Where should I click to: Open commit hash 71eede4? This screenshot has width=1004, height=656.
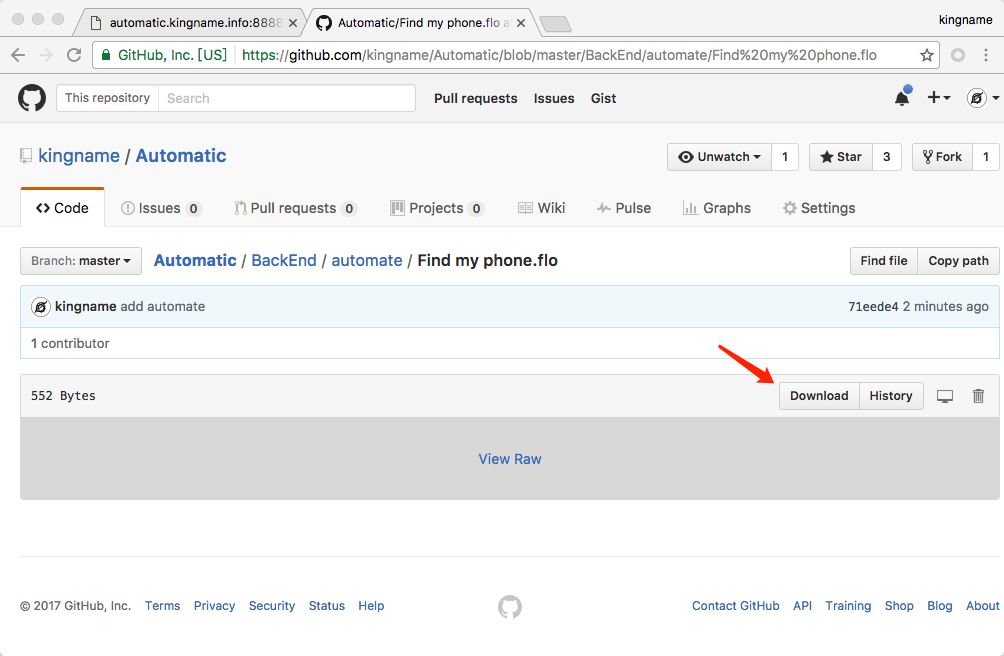[x=873, y=307]
